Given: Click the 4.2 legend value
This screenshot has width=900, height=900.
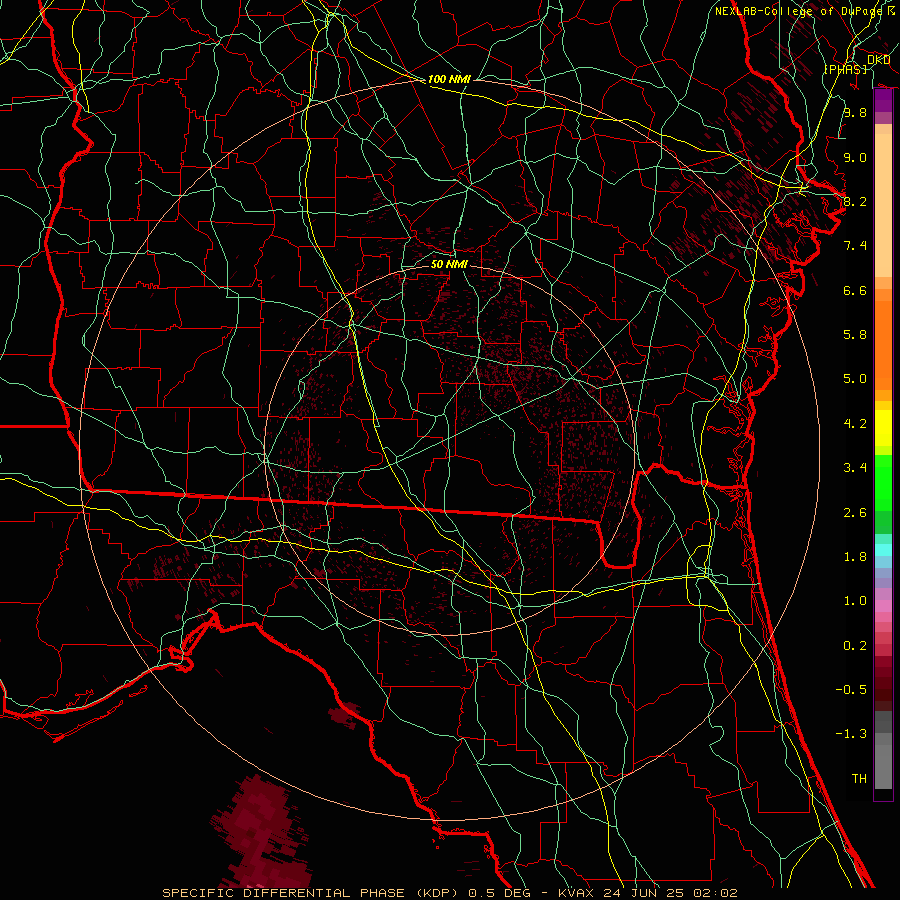Looking at the screenshot, I should click(855, 424).
